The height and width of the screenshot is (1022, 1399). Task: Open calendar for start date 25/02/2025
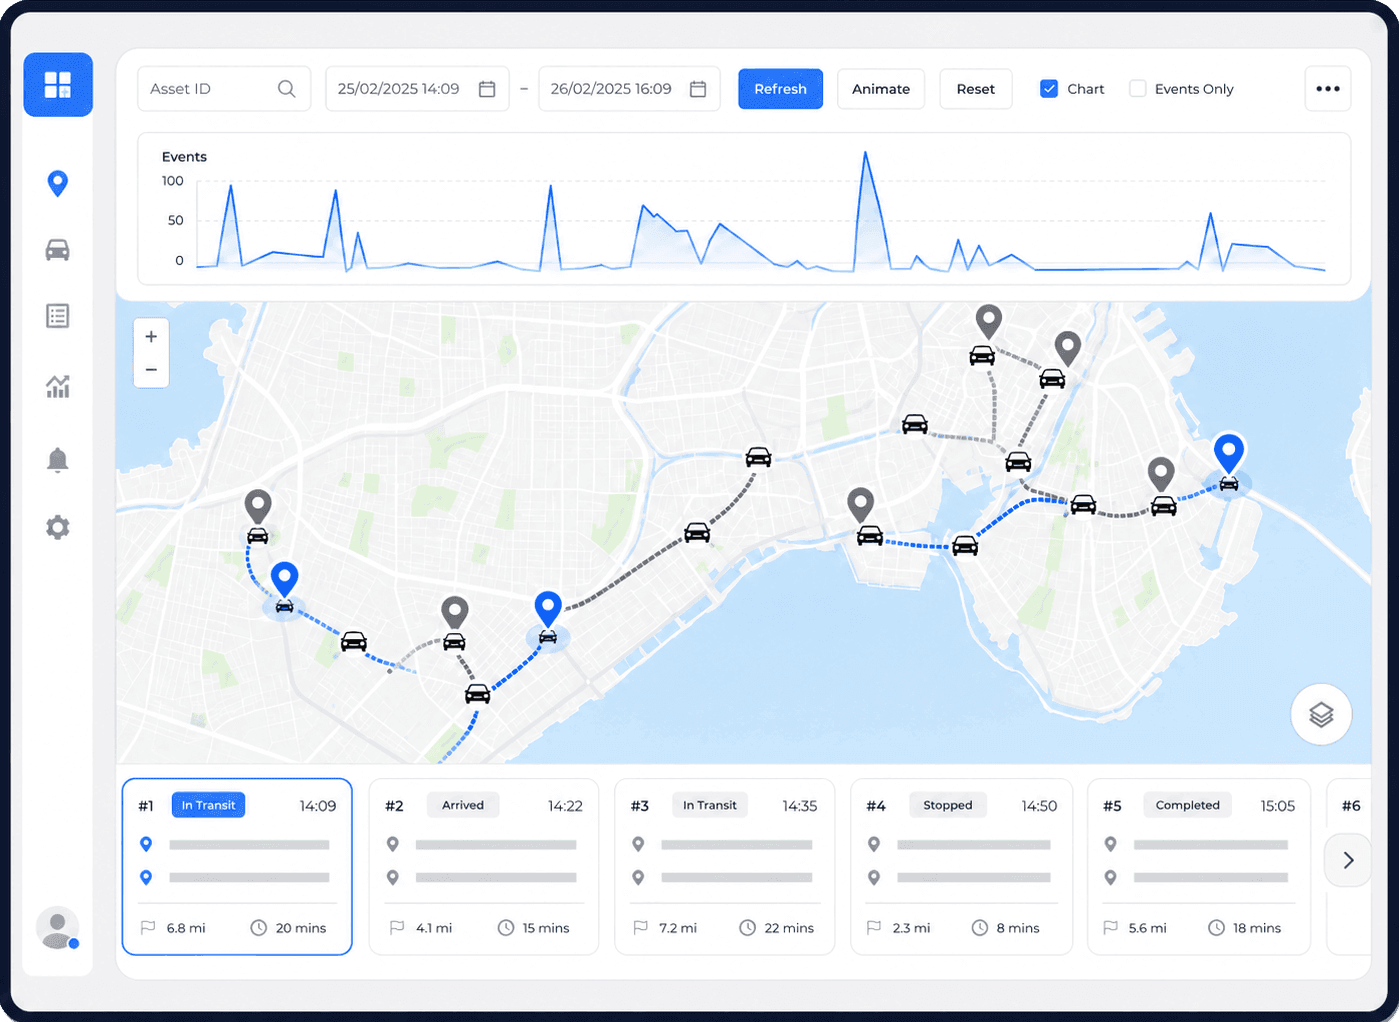point(487,89)
